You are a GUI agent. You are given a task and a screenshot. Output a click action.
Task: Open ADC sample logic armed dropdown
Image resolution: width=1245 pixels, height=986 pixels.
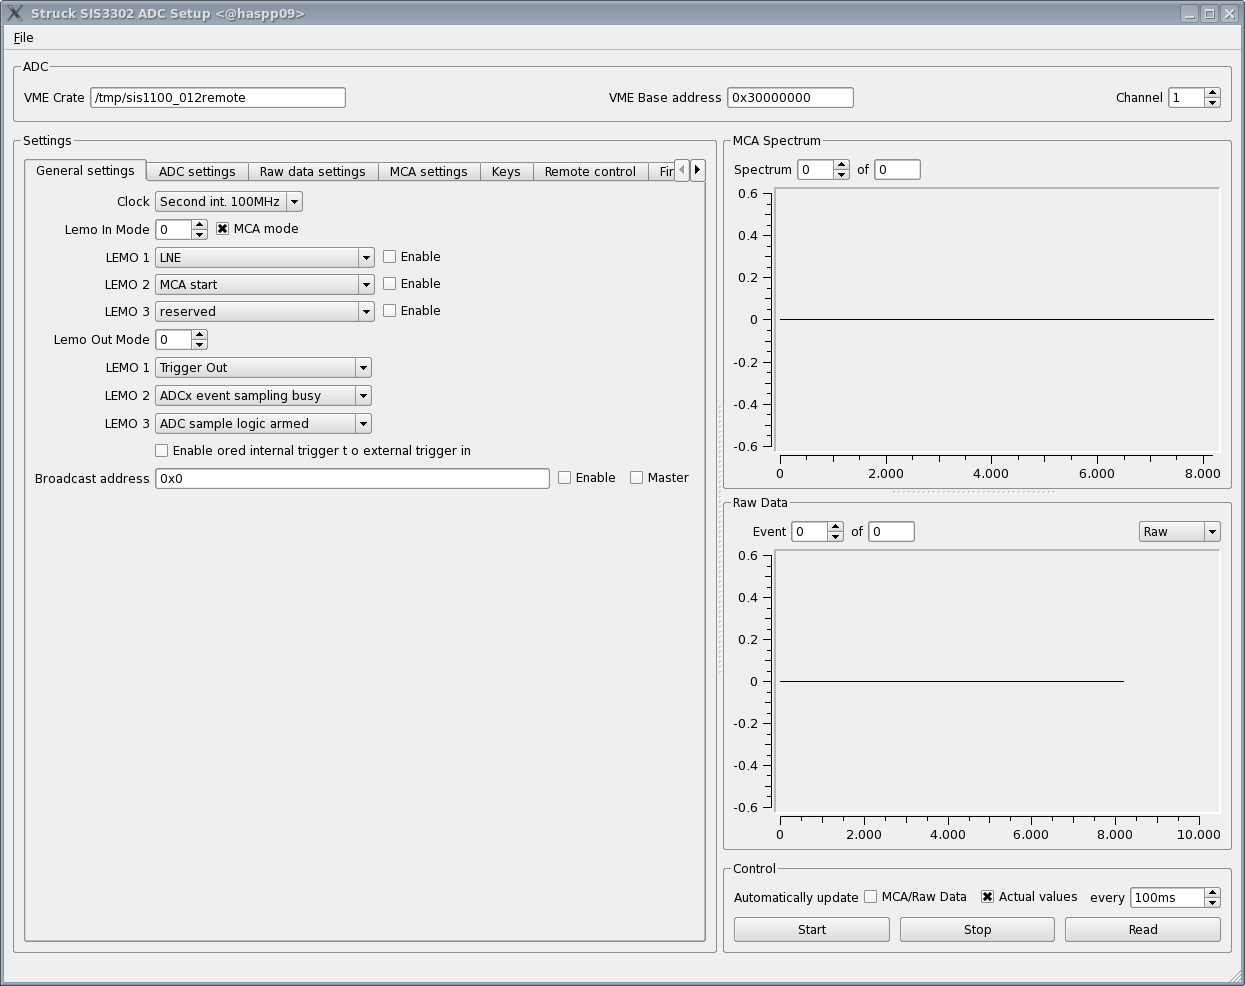point(263,424)
